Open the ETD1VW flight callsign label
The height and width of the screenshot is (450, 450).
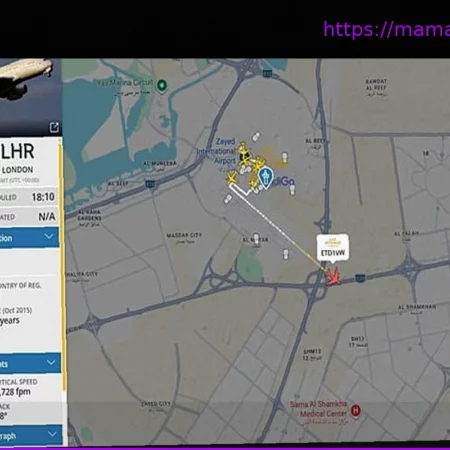click(x=332, y=248)
